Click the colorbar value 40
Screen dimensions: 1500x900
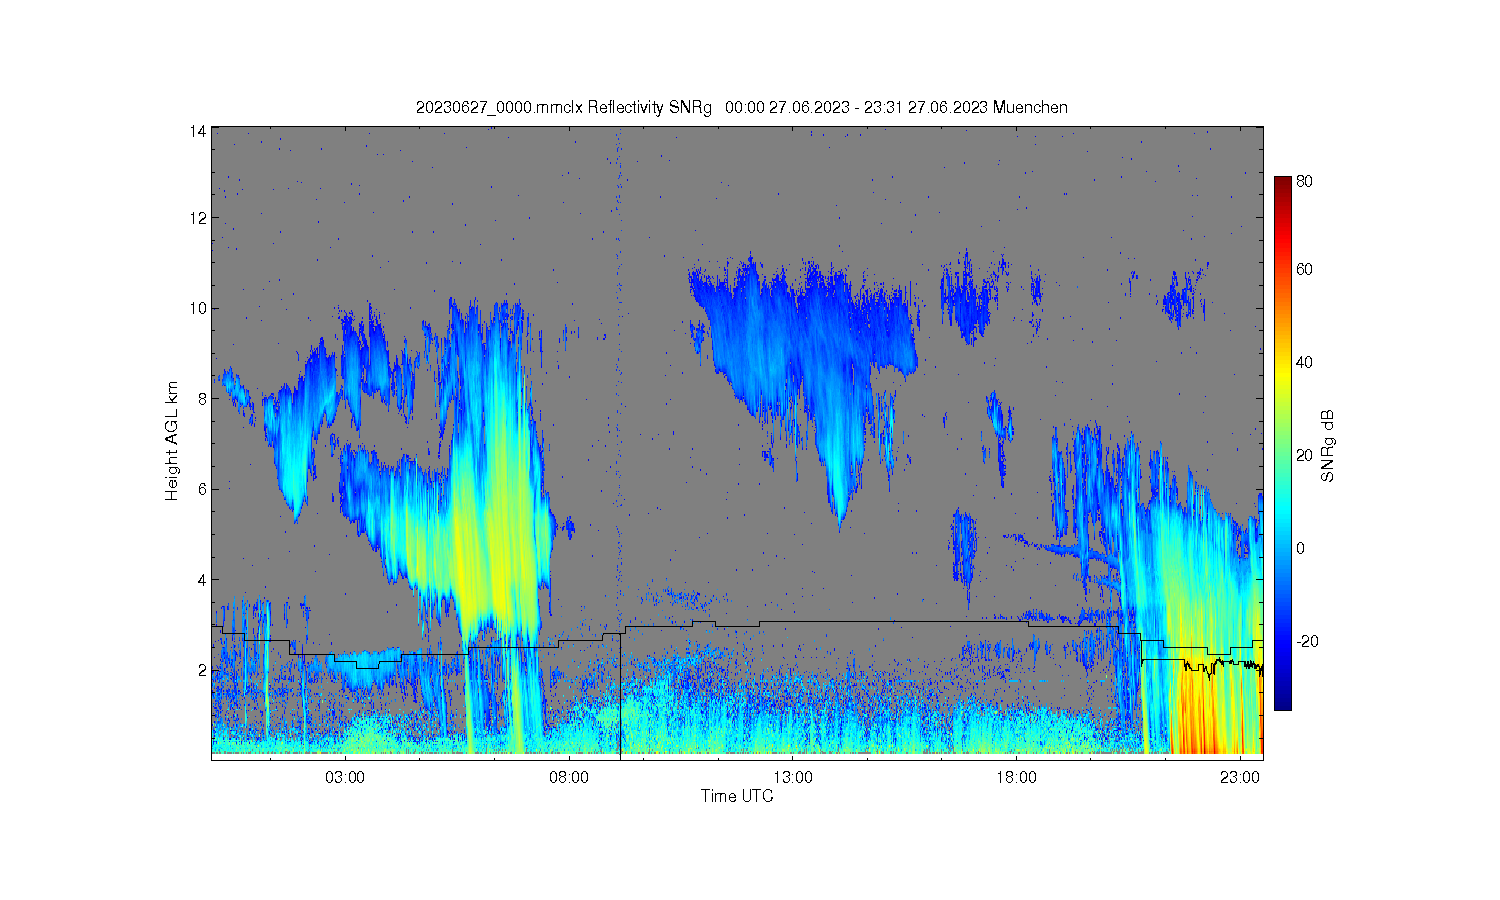[x=1304, y=362]
